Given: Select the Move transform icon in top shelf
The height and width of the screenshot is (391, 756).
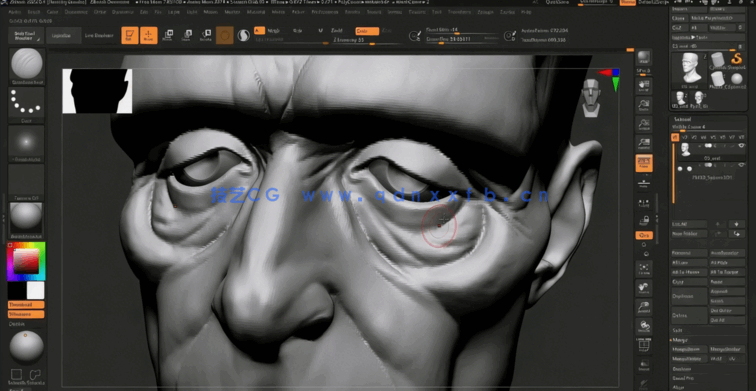Looking at the screenshot, I should tap(168, 35).
